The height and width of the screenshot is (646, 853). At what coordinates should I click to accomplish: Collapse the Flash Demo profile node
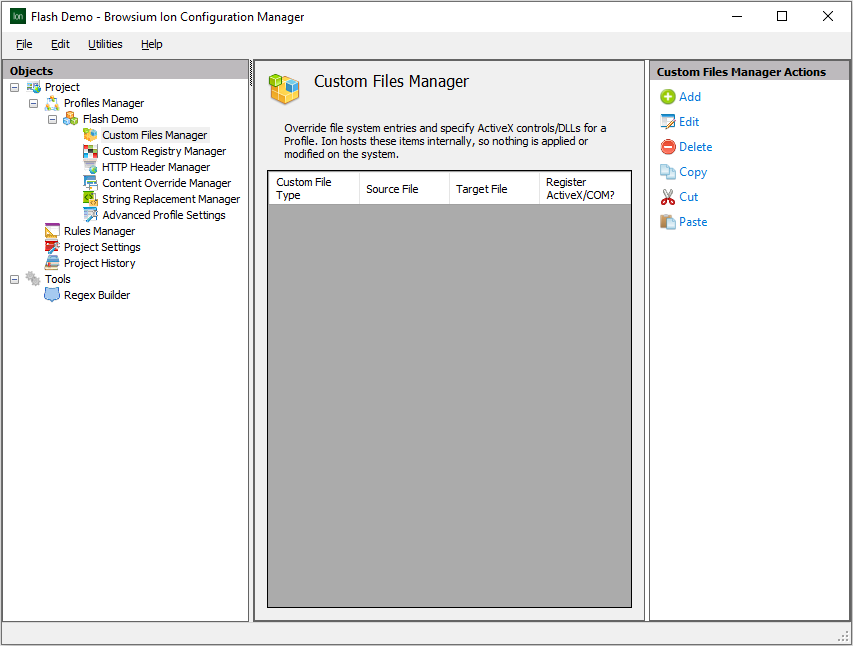point(52,119)
